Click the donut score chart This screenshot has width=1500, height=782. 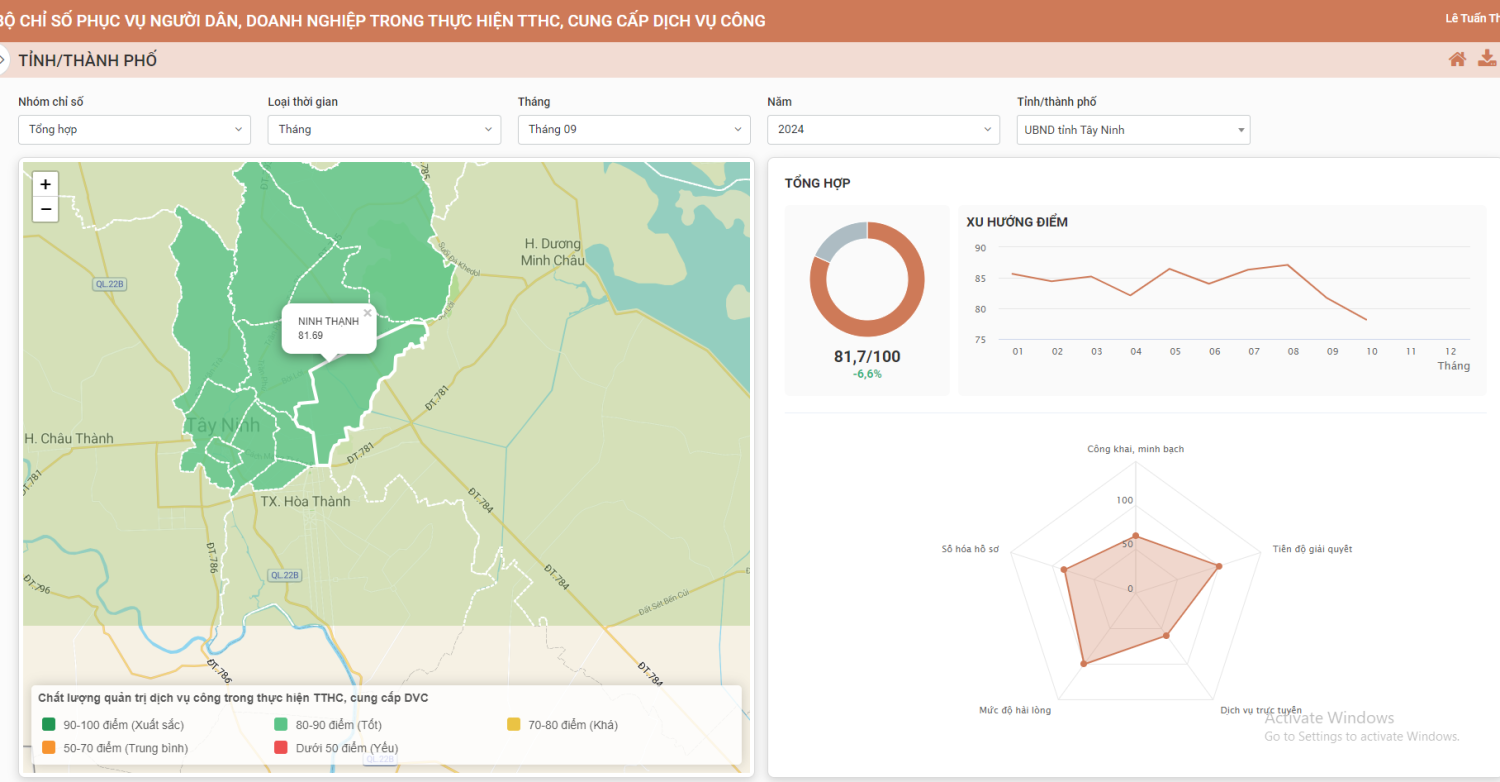tap(867, 279)
